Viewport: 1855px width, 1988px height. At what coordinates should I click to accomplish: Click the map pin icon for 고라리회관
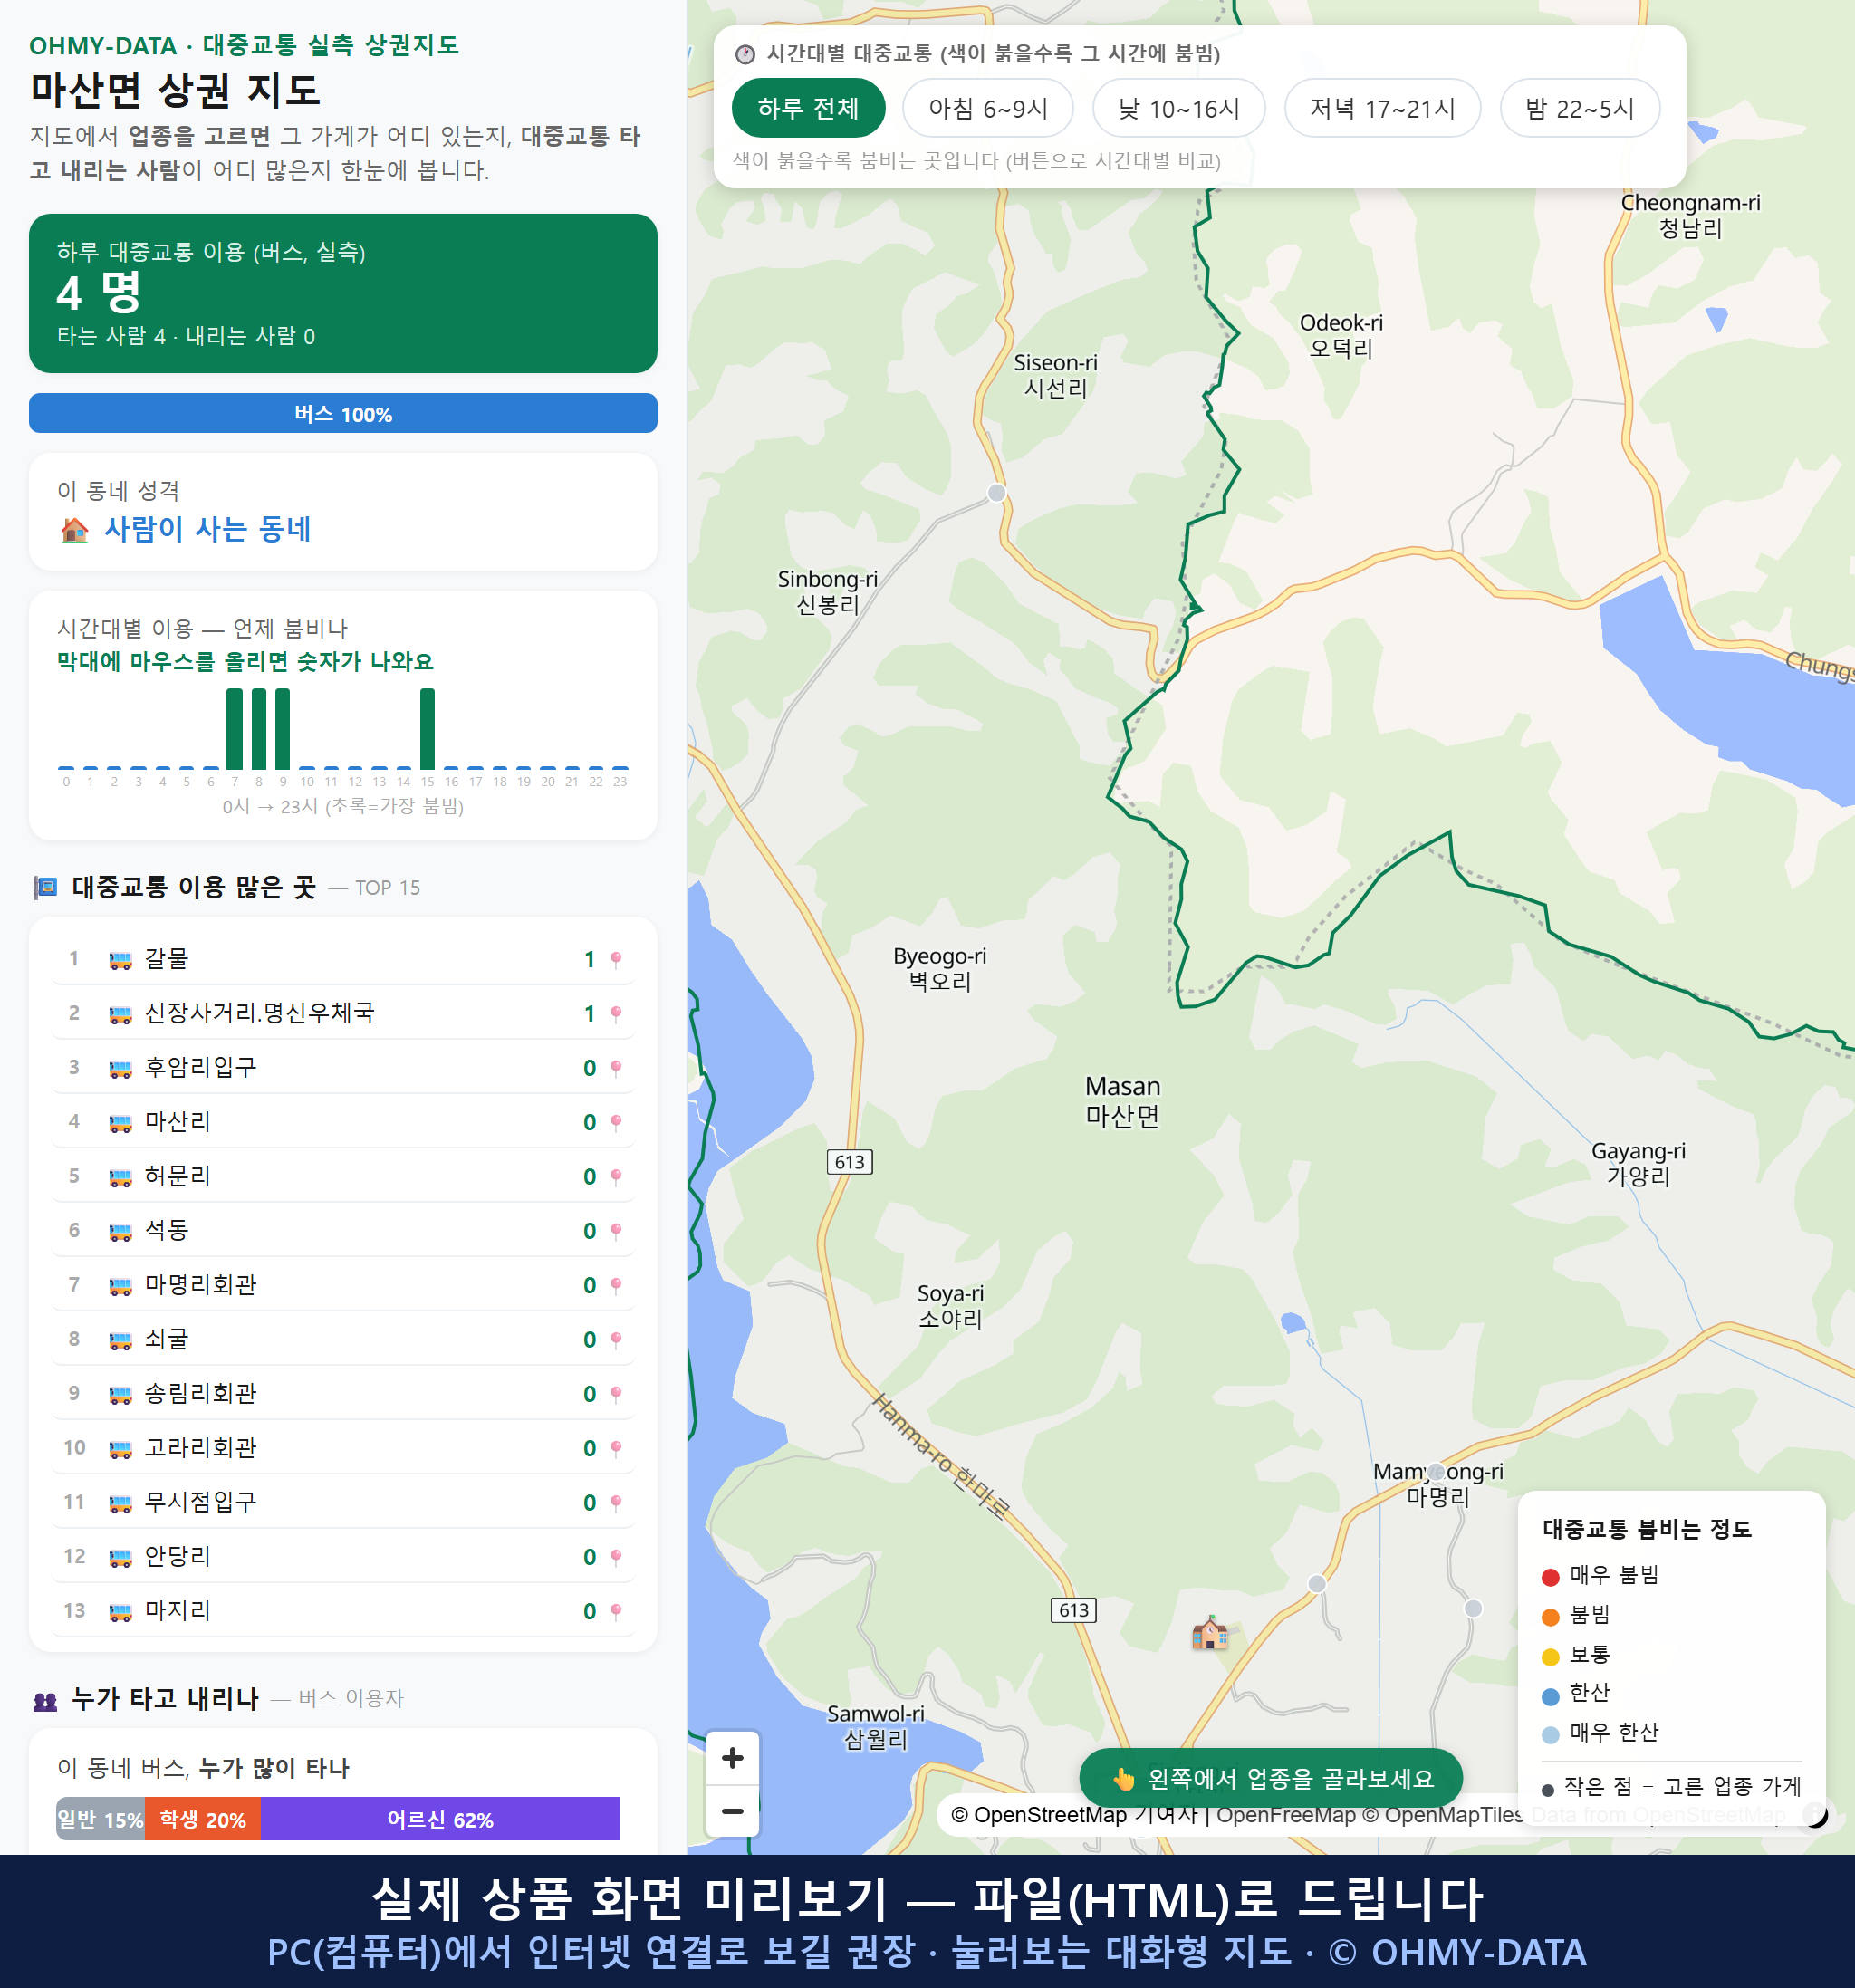(616, 1448)
